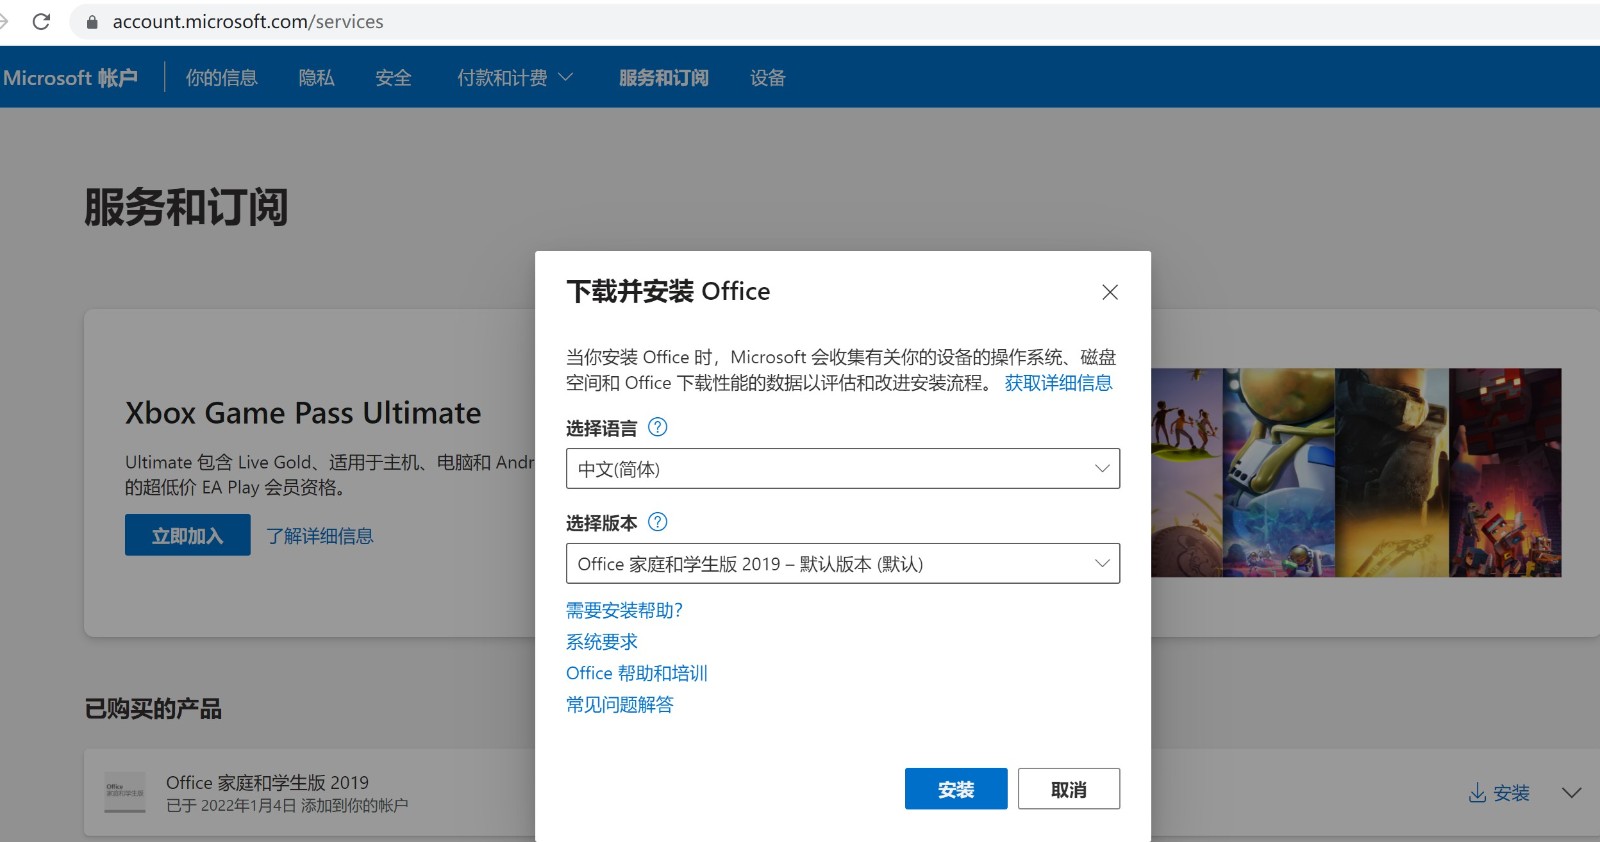1600x842 pixels.
Task: Click the 立即加入 button for Xbox Game Pass
Action: 188,535
